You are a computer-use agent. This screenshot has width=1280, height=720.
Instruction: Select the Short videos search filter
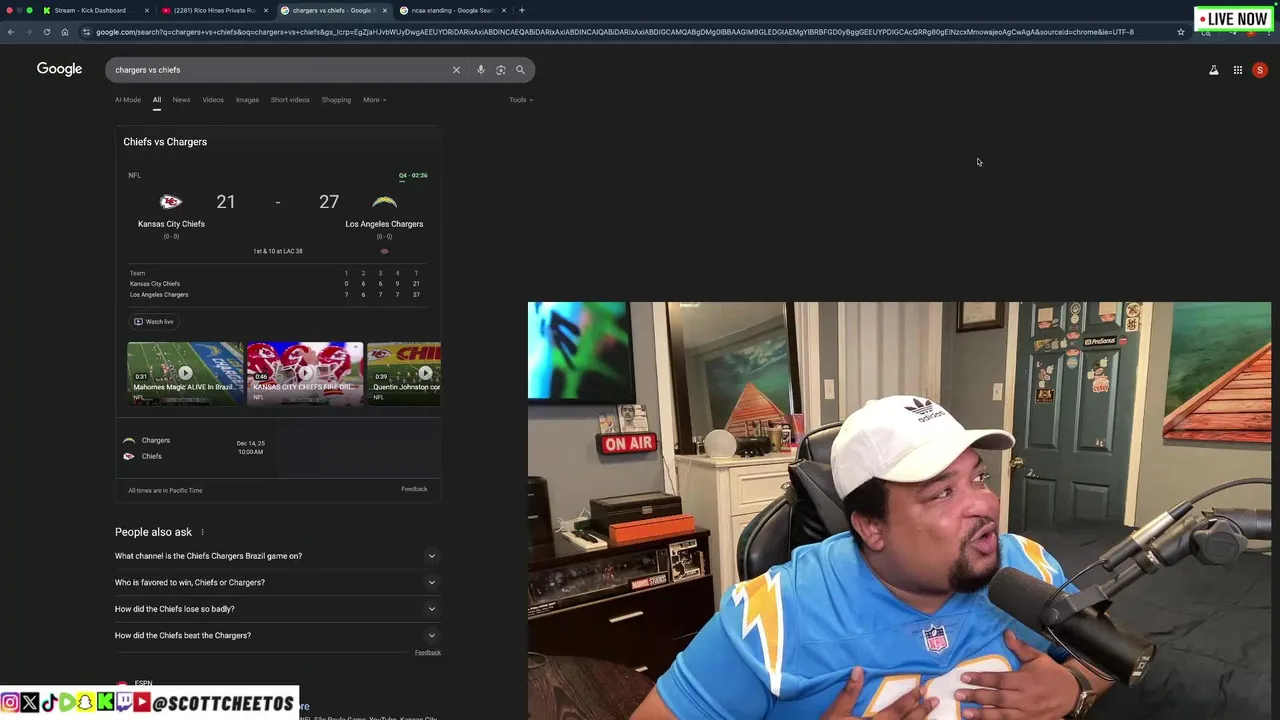click(290, 100)
